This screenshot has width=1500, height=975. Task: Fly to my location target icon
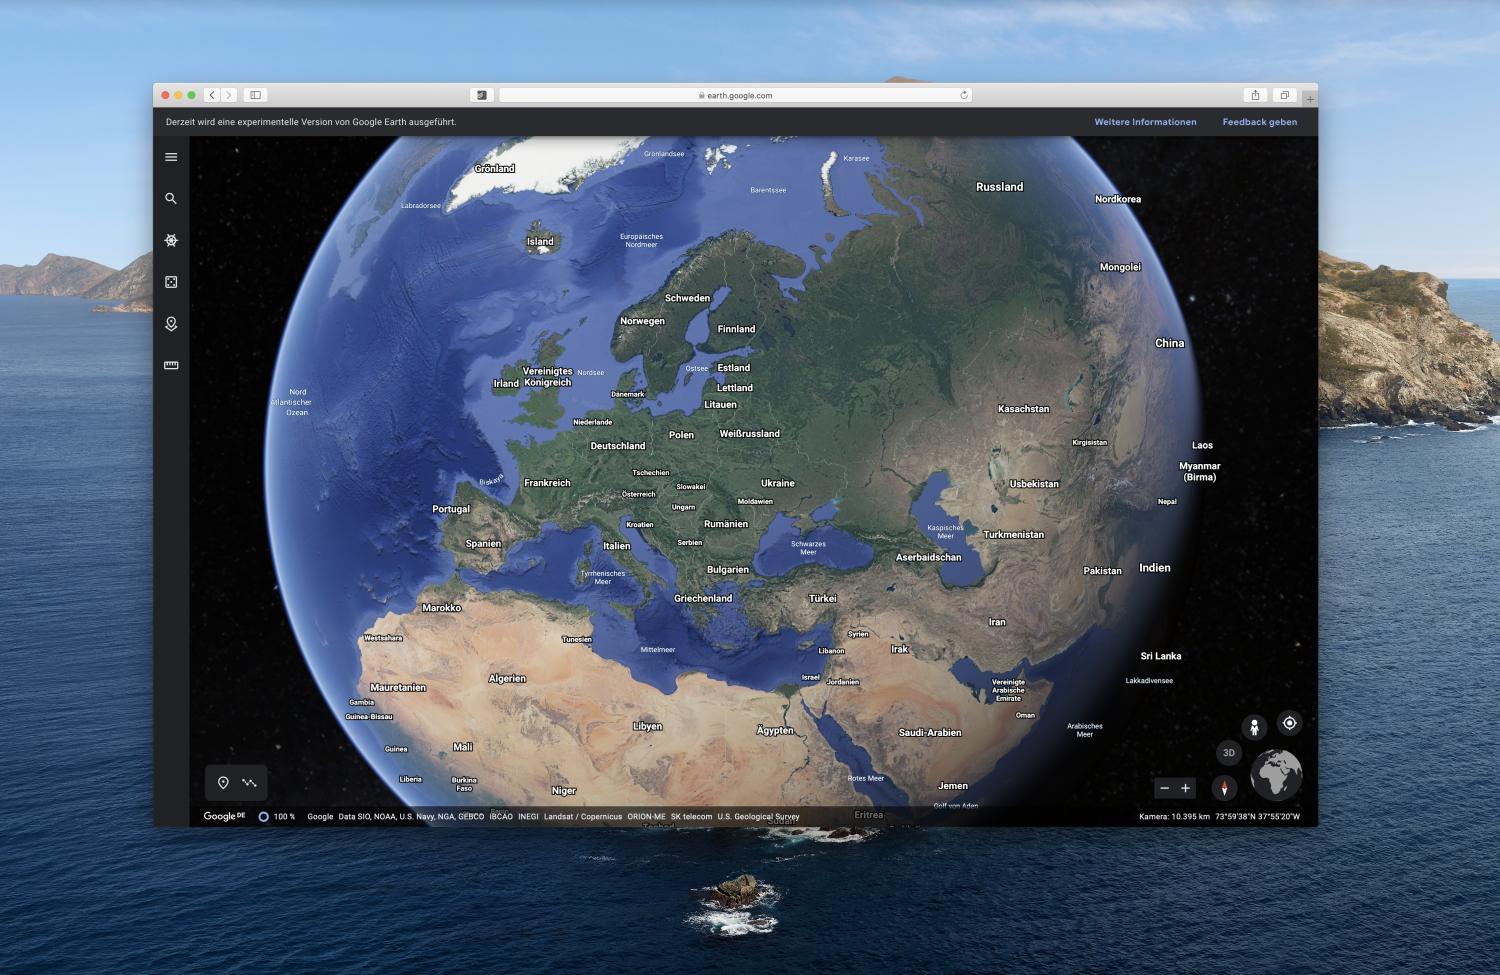coord(1290,723)
